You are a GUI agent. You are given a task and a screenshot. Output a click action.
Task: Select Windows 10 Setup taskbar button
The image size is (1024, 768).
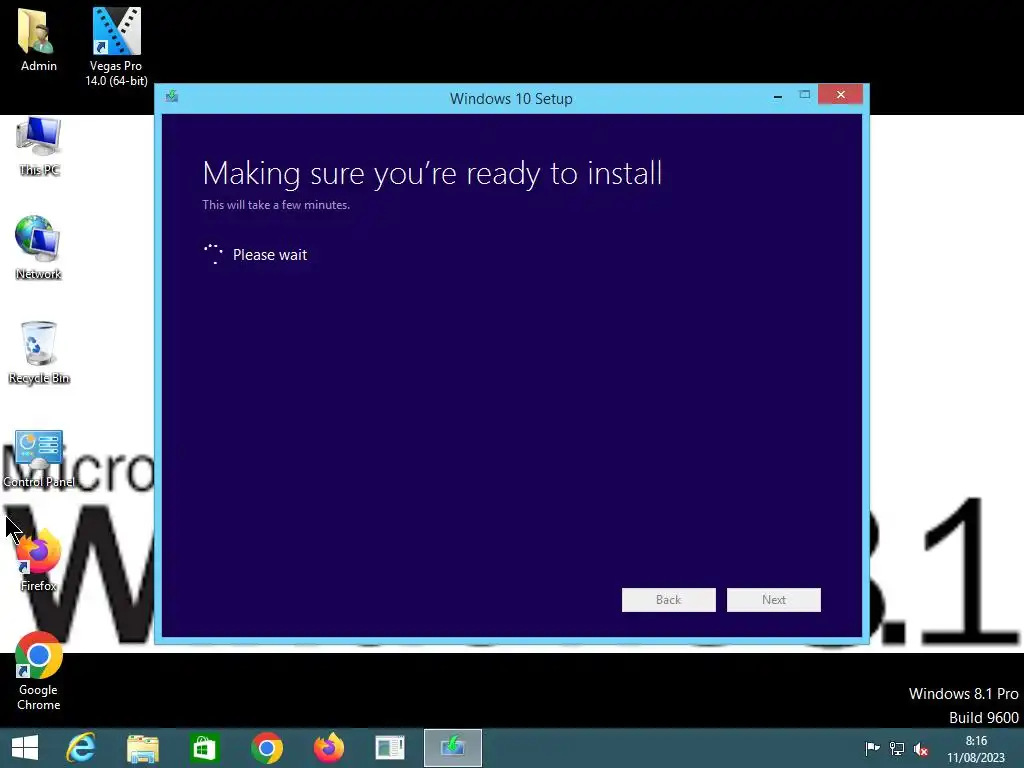coord(453,748)
